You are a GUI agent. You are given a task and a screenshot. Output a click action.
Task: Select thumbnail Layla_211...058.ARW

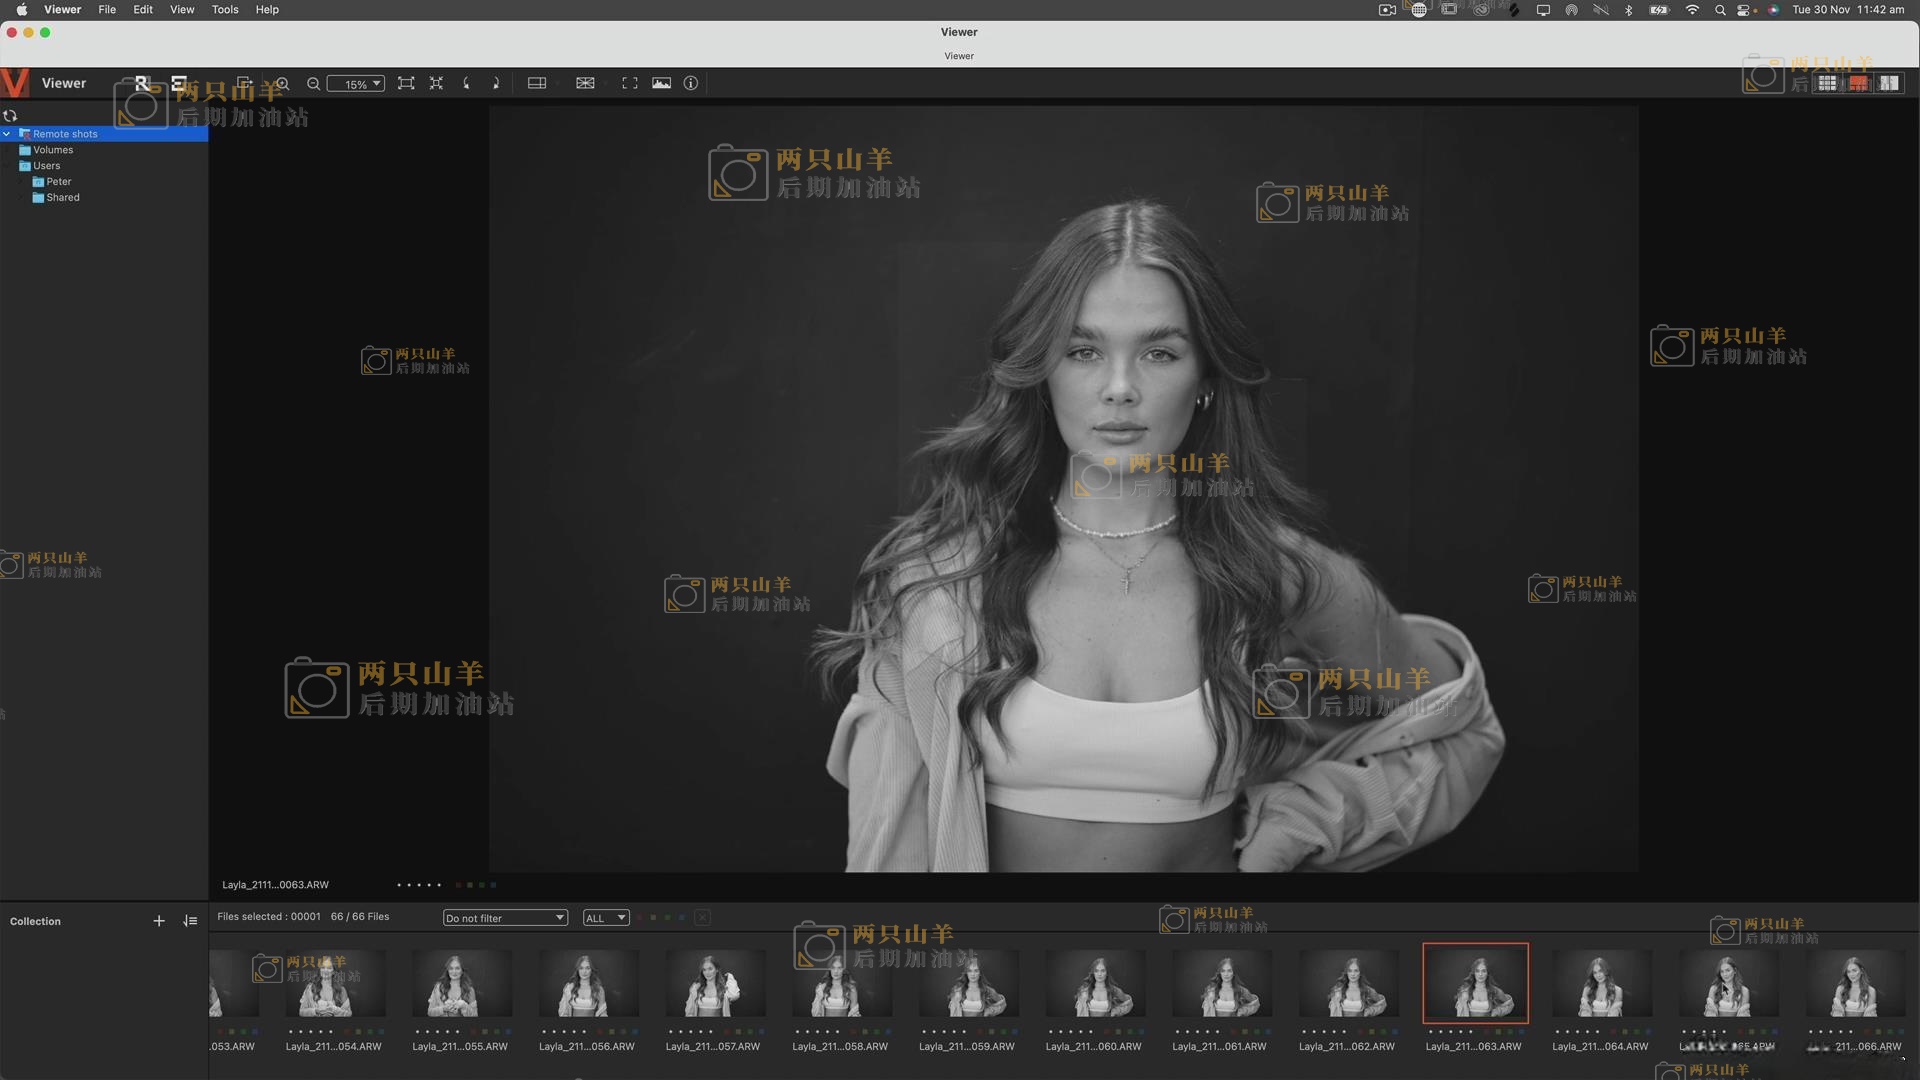[839, 985]
